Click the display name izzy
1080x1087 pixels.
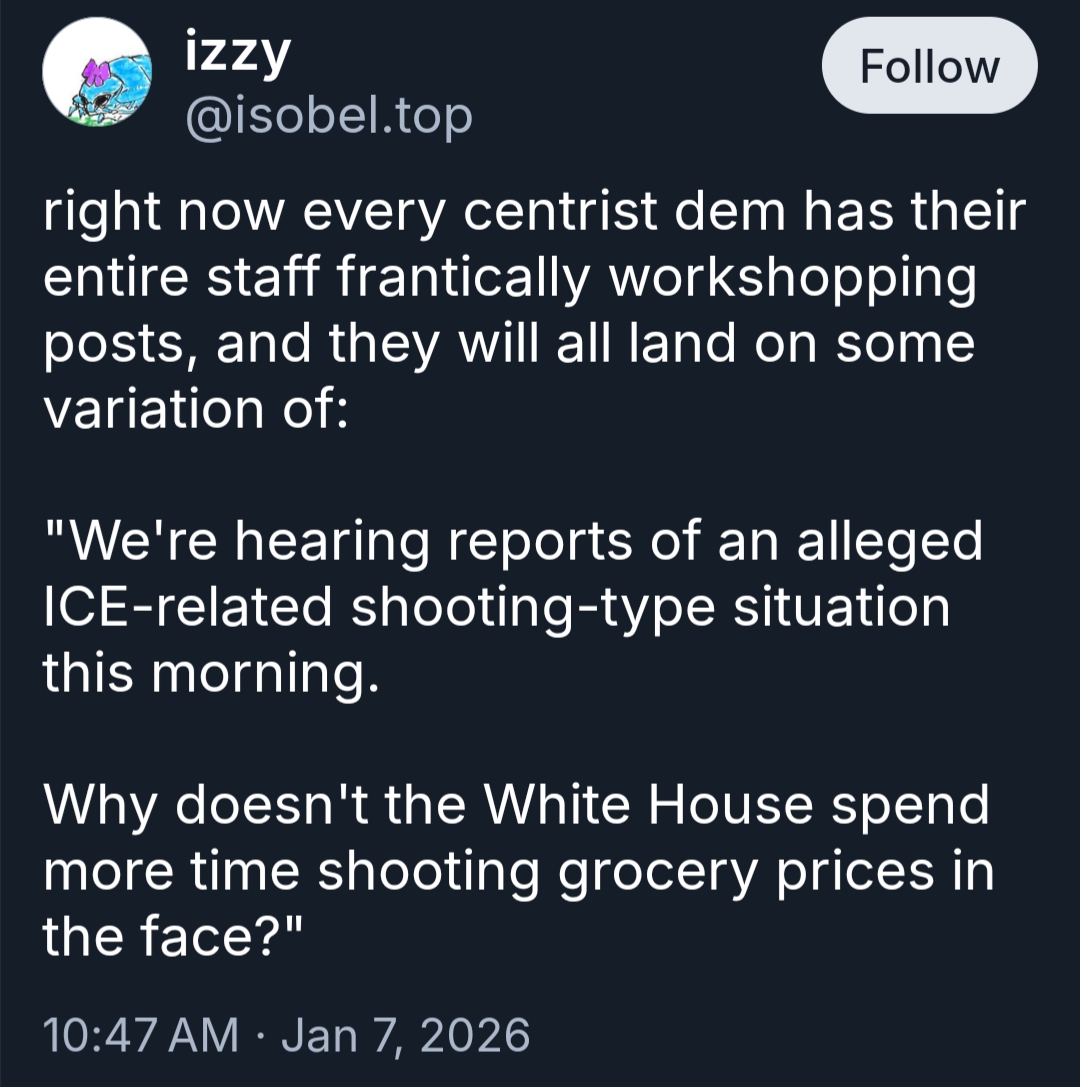point(238,56)
